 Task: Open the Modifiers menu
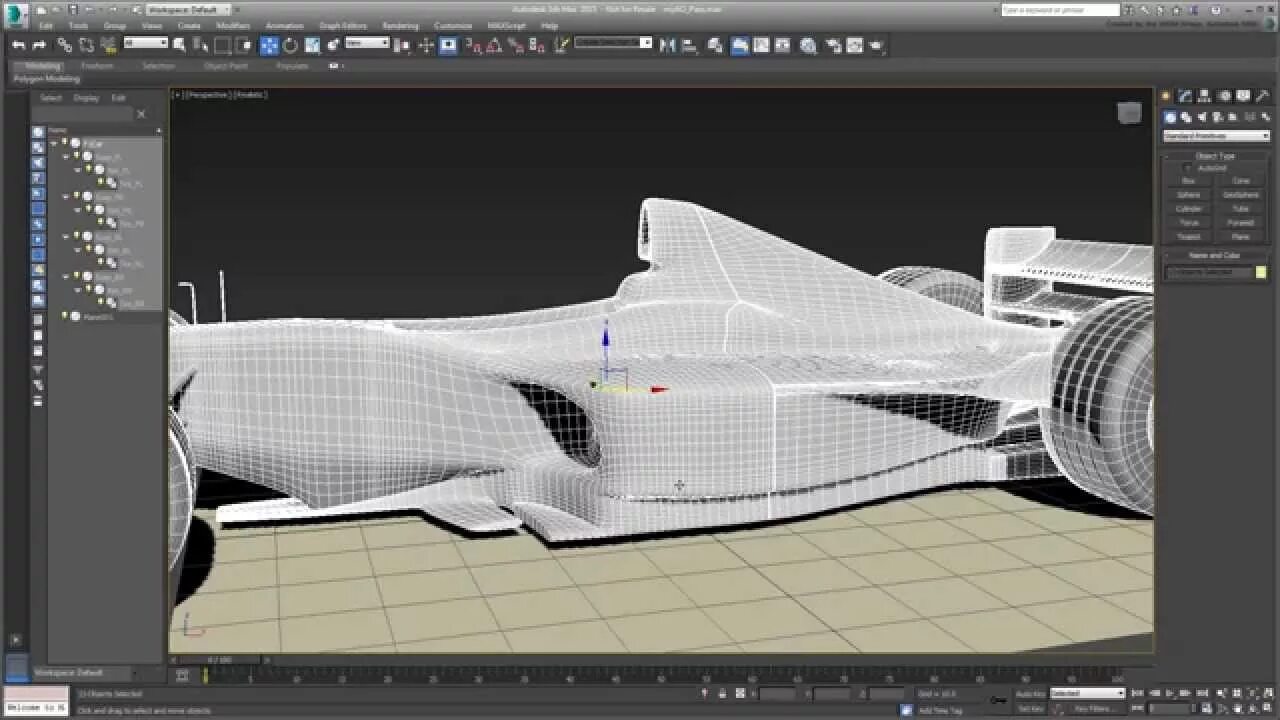(x=234, y=26)
